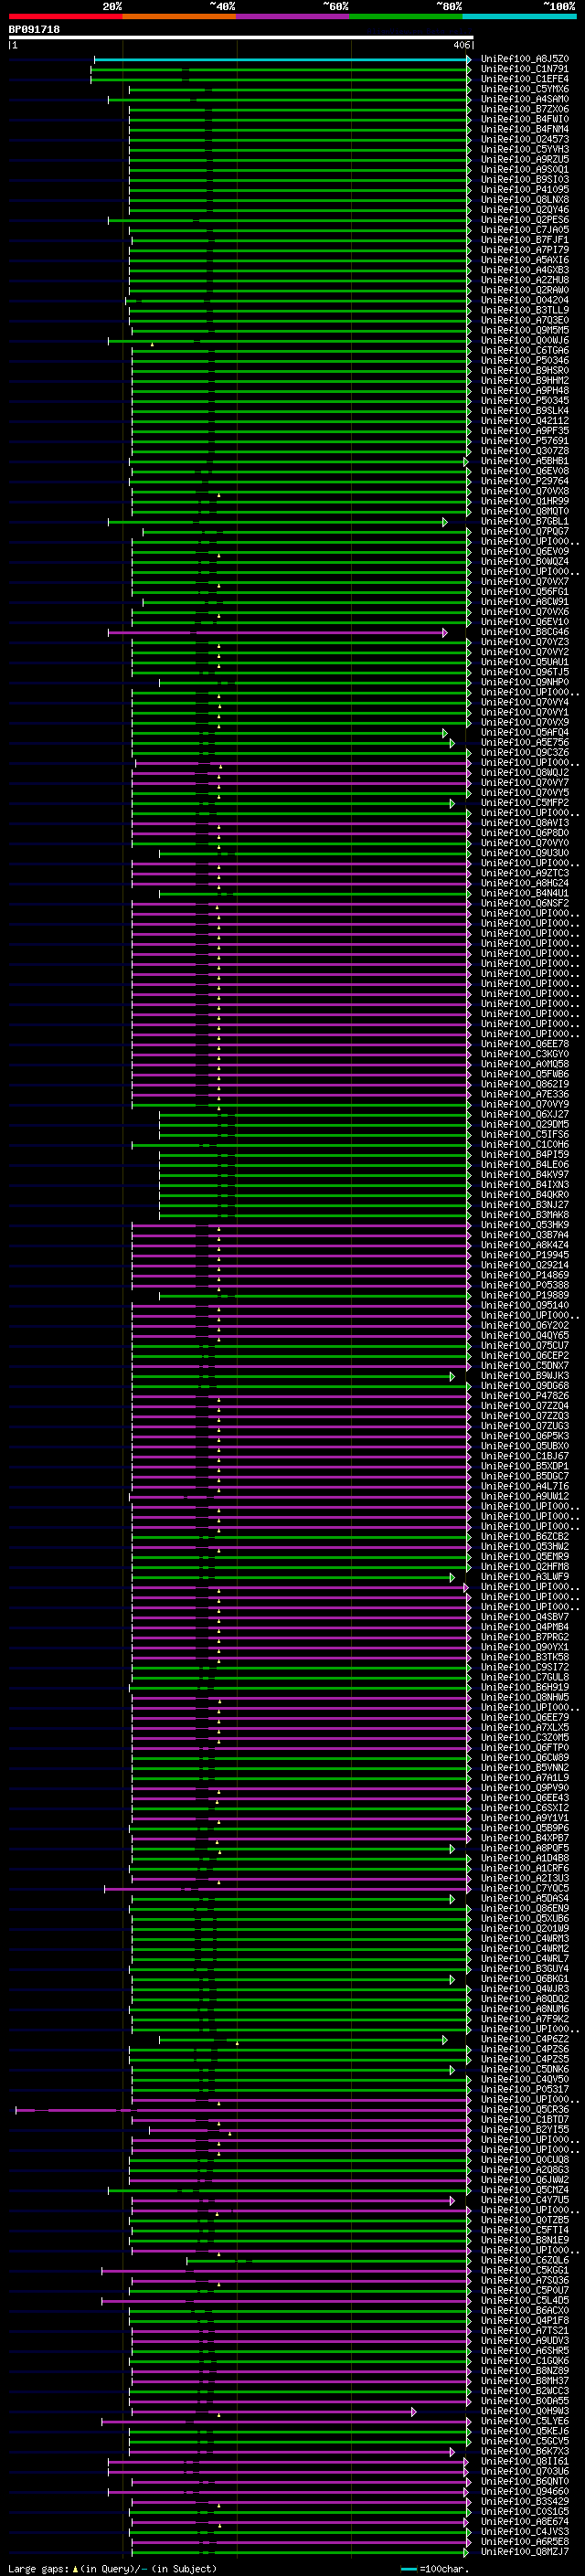
Task: Pick hit UniRef100_A9ZTC3
Action: tap(525, 874)
